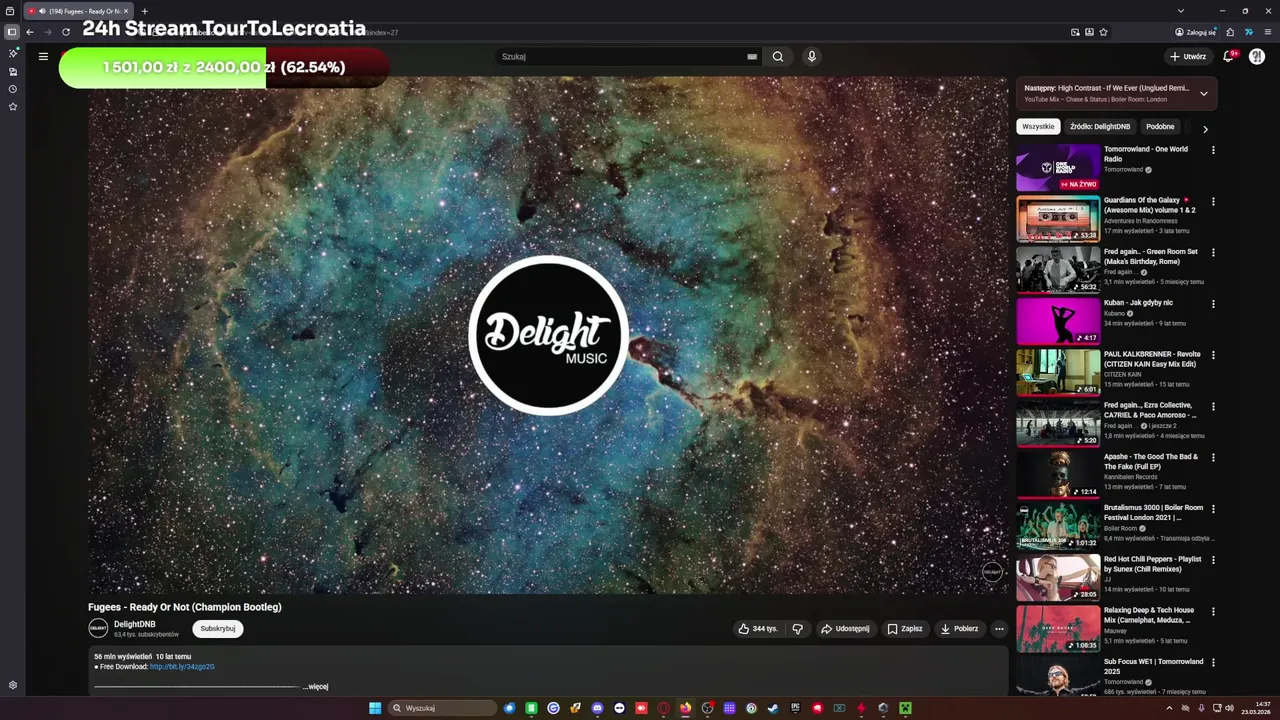Image resolution: width=1280 pixels, height=720 pixels.
Task: Open Epic Games Launcher from taskbar
Action: coord(795,708)
